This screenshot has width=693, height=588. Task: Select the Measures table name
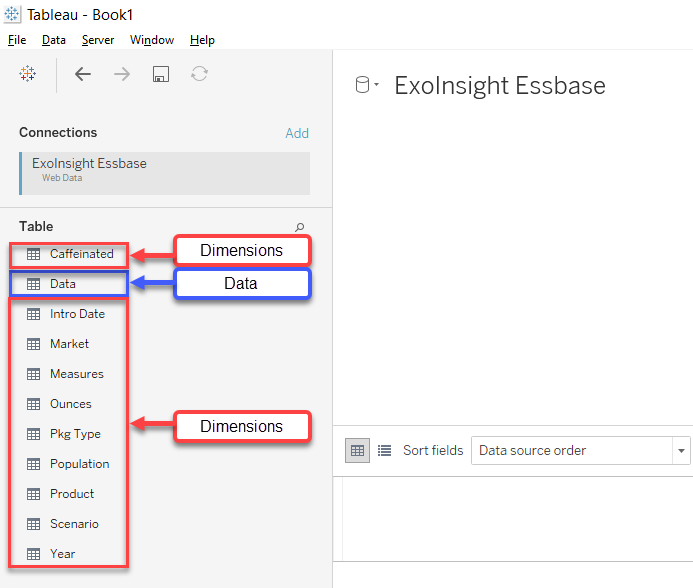tap(77, 374)
